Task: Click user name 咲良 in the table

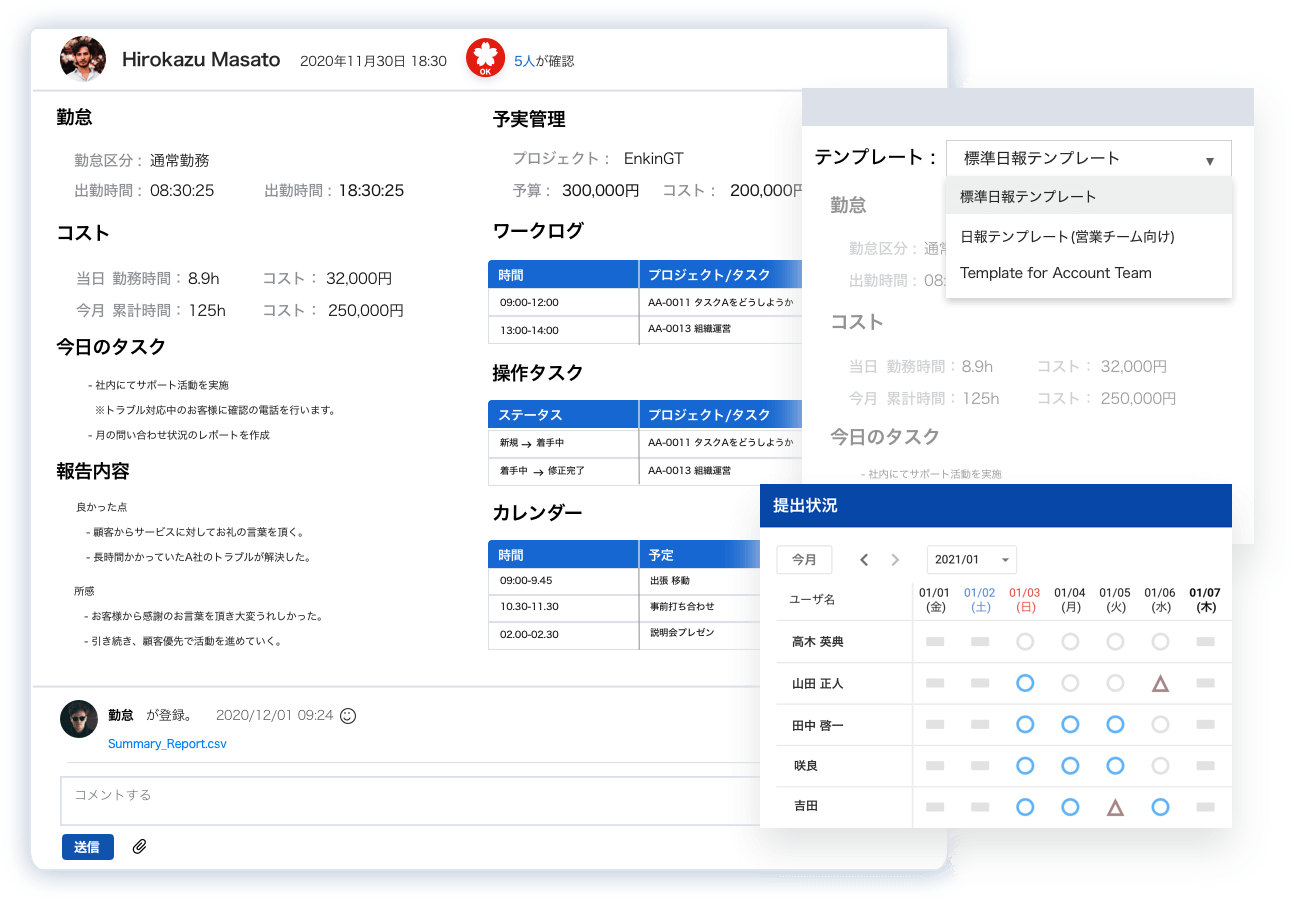Action: pos(805,766)
